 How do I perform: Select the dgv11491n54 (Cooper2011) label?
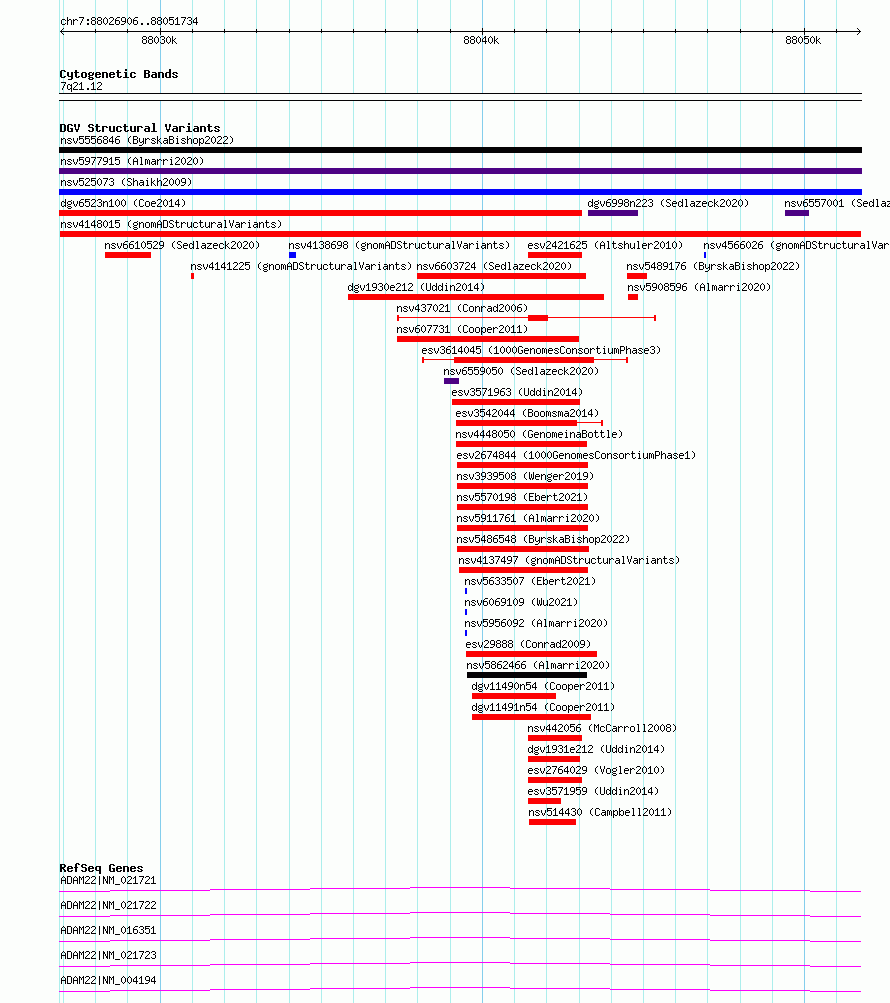tap(543, 708)
